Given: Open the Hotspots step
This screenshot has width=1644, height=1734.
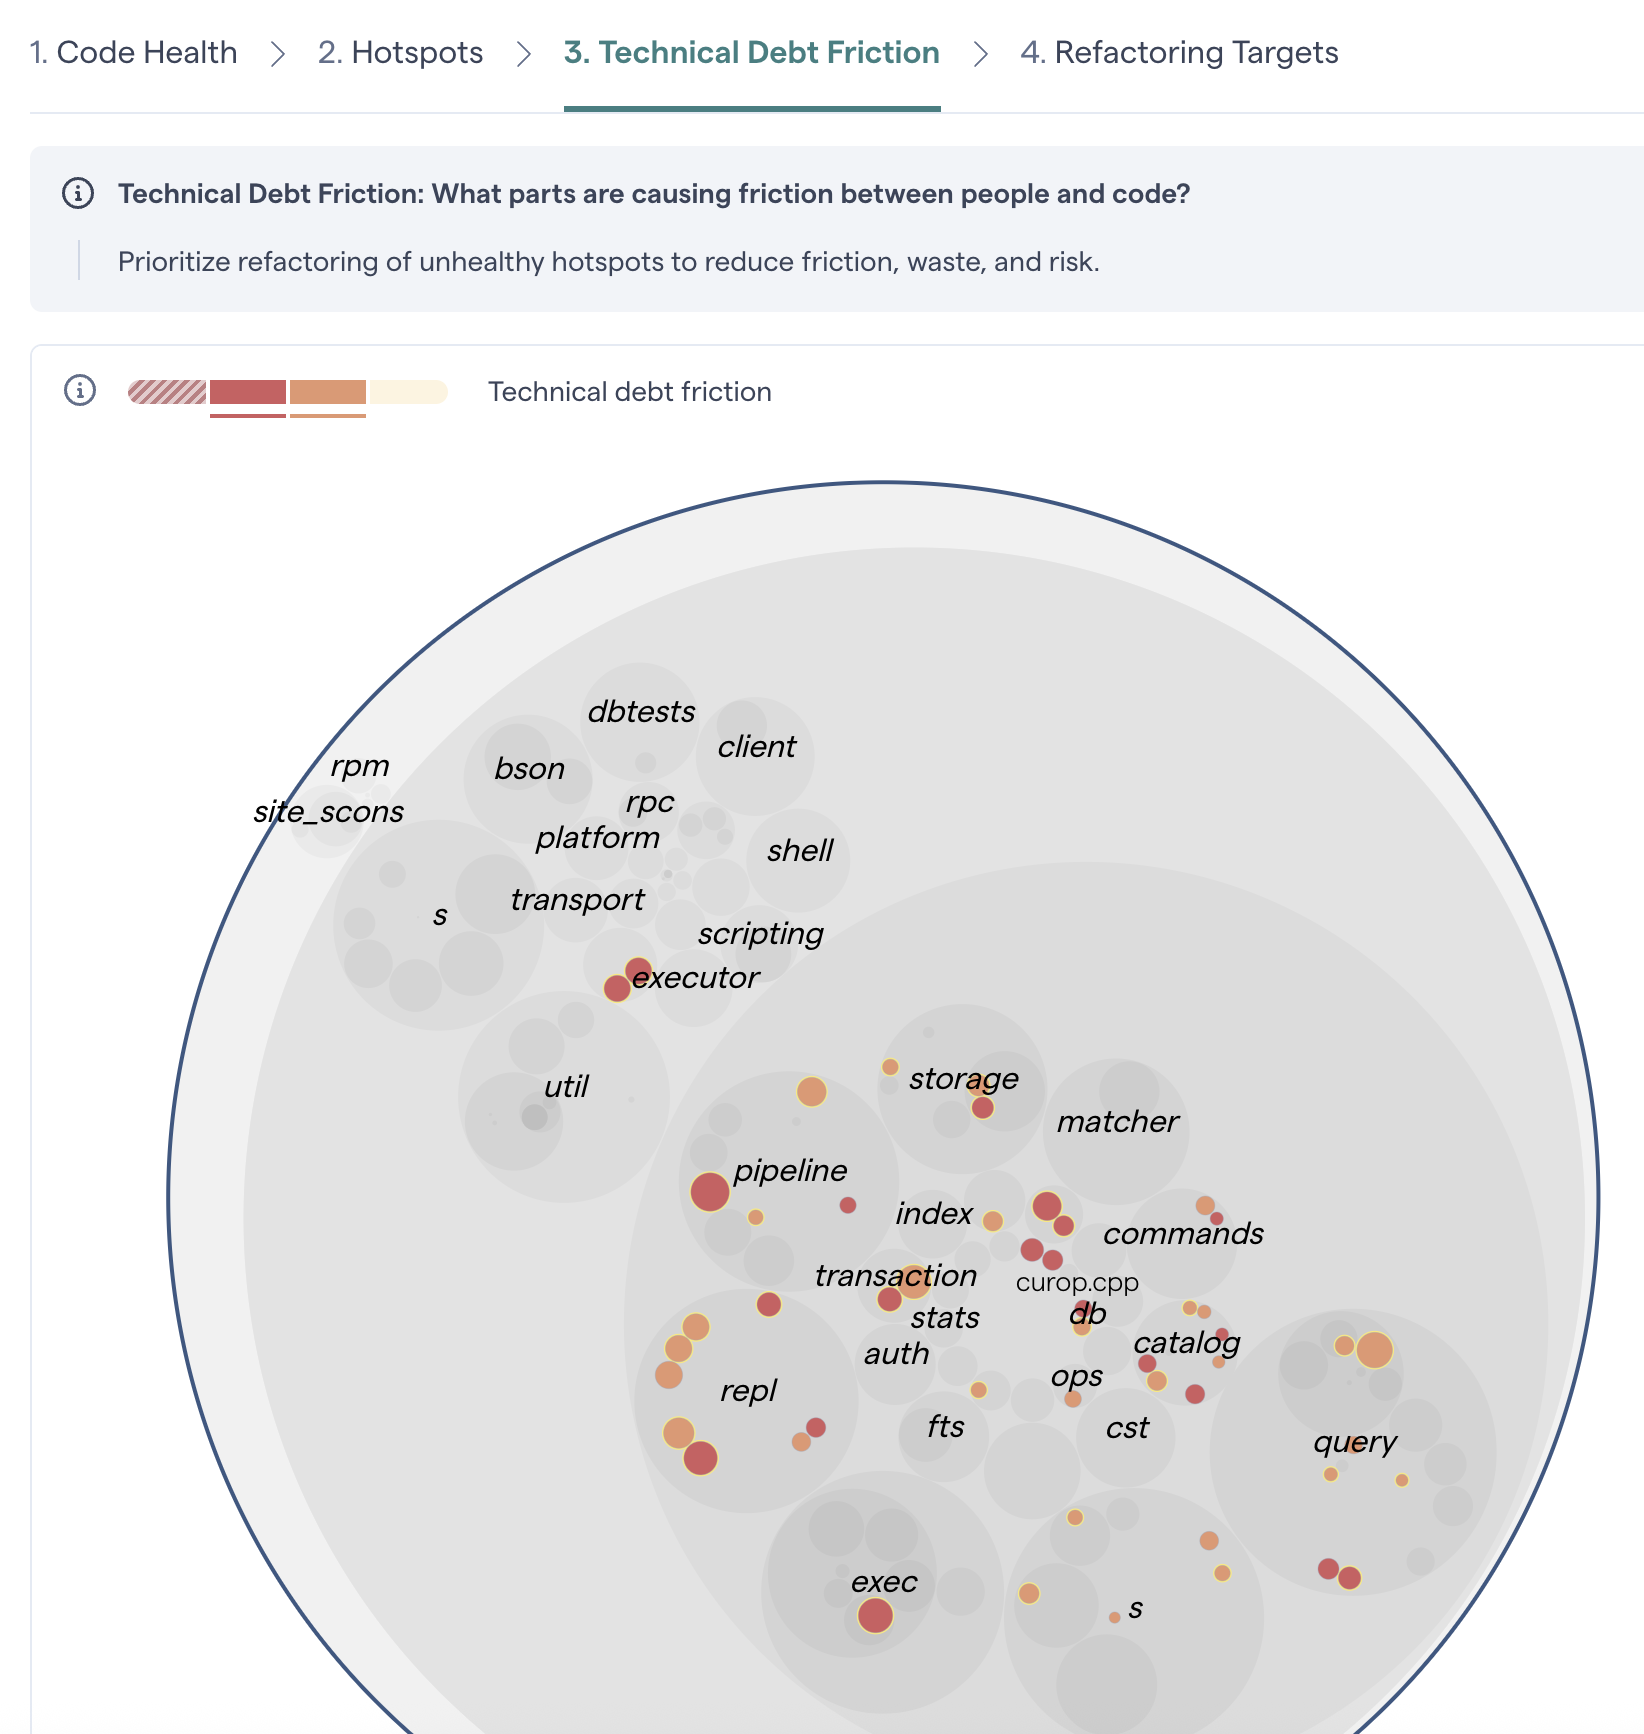Looking at the screenshot, I should [x=399, y=52].
